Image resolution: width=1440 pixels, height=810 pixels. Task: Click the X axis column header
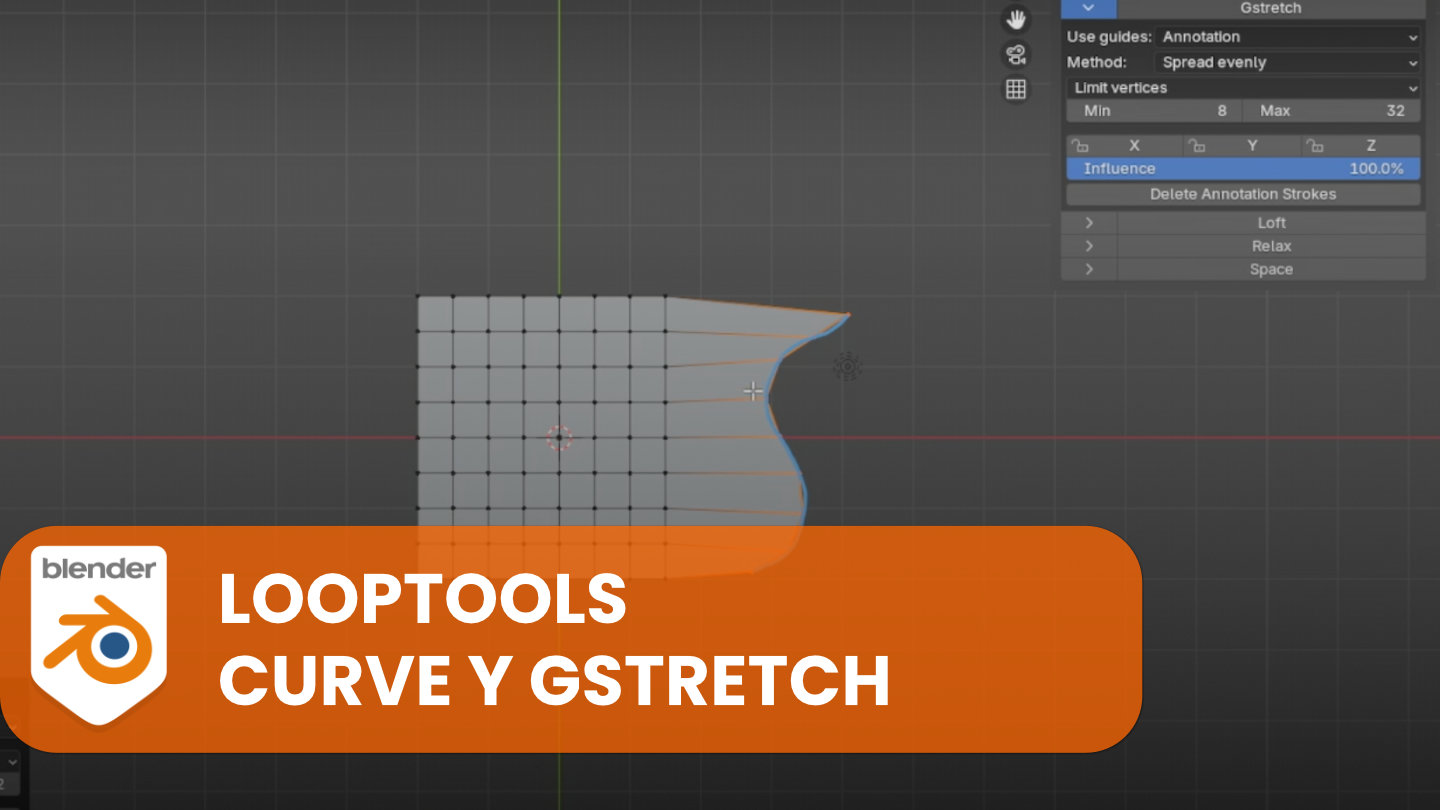tap(1135, 145)
